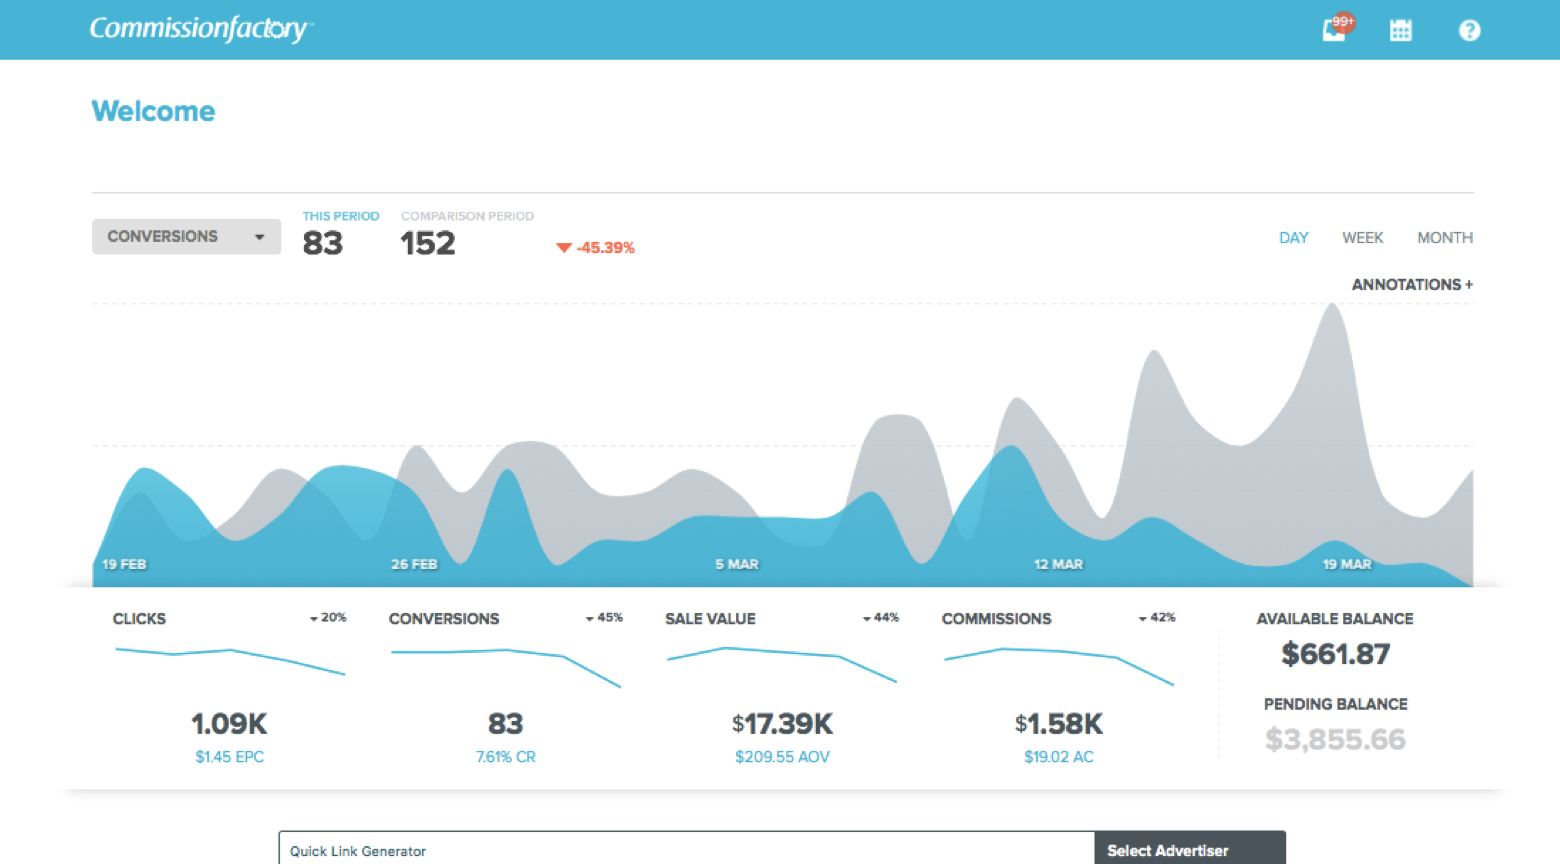Click the Commission Factory logo
Viewport: 1560px width, 864px height.
[x=200, y=29]
